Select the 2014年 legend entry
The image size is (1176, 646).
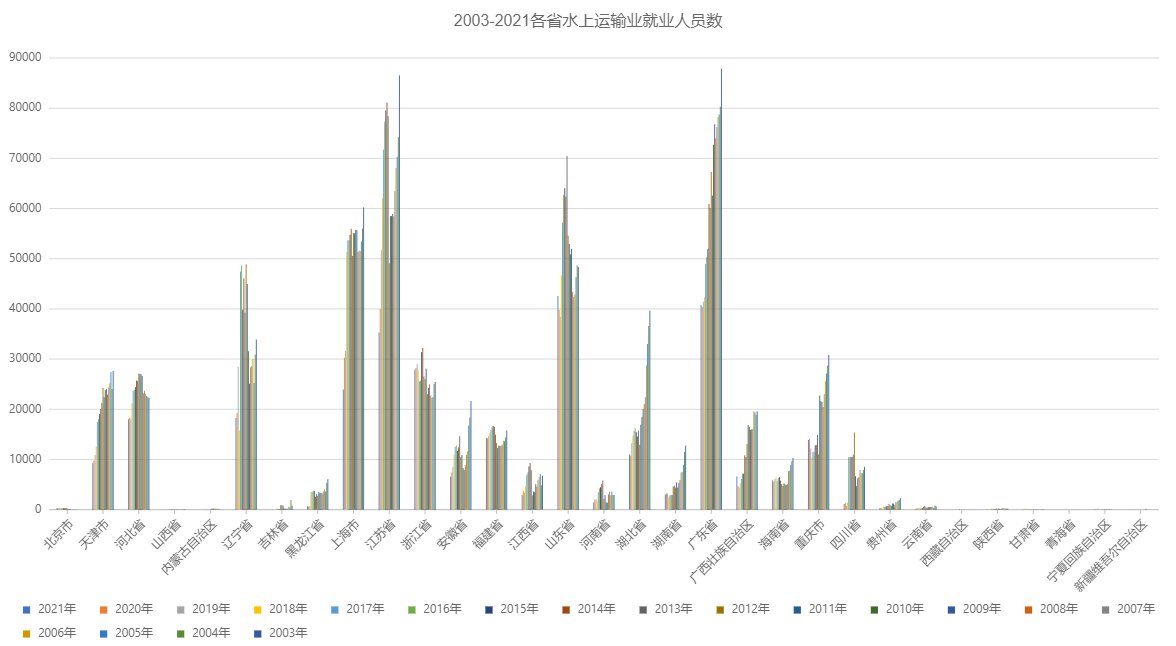click(x=589, y=608)
